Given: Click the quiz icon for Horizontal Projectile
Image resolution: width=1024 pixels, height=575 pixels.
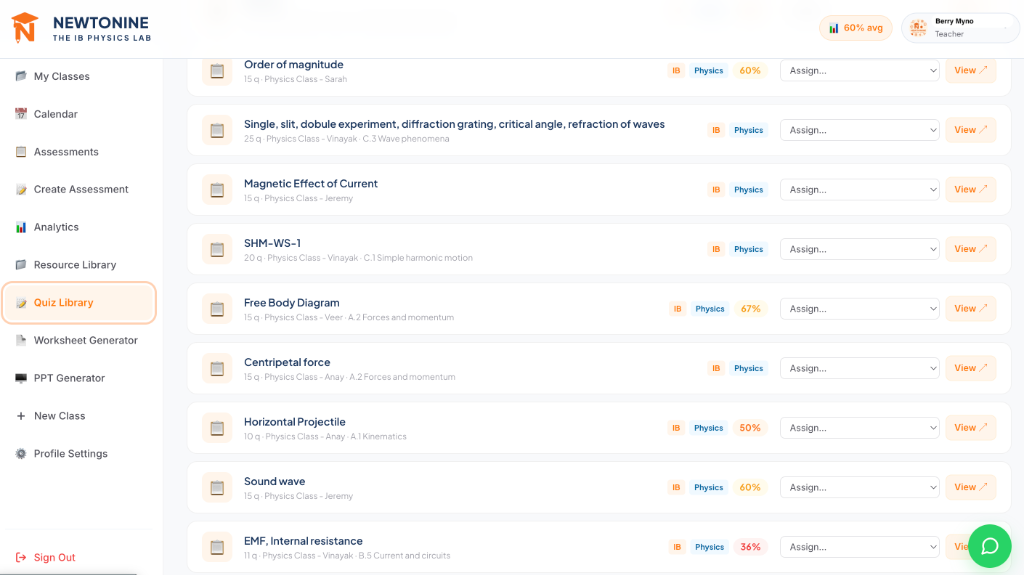Looking at the screenshot, I should pyautogui.click(x=217, y=427).
